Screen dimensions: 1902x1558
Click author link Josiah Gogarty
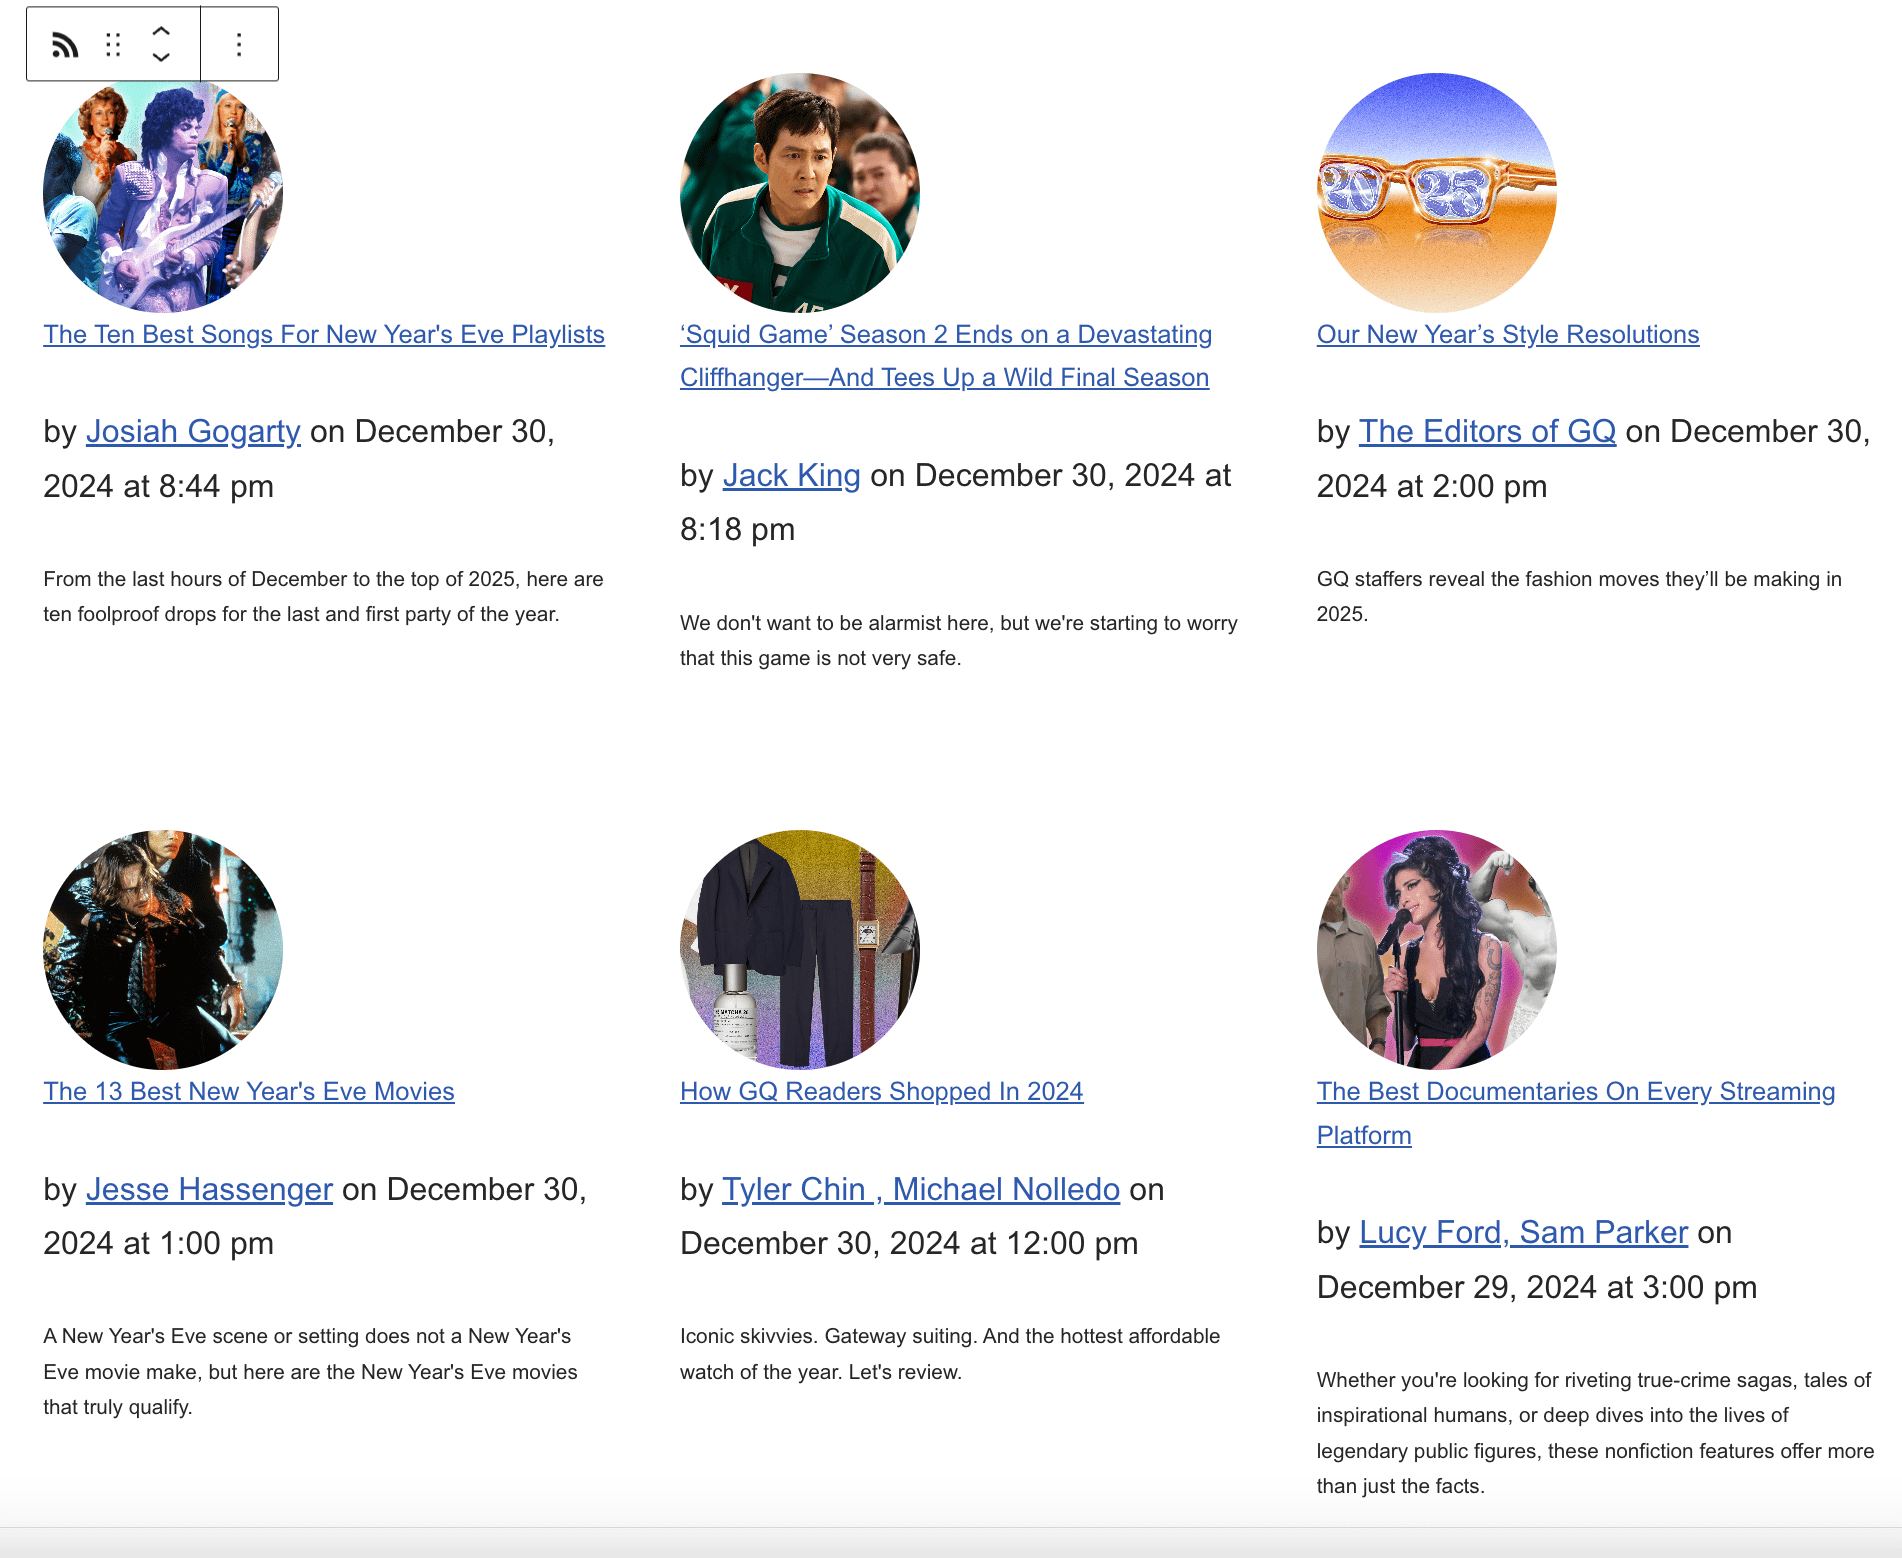pyautogui.click(x=193, y=431)
